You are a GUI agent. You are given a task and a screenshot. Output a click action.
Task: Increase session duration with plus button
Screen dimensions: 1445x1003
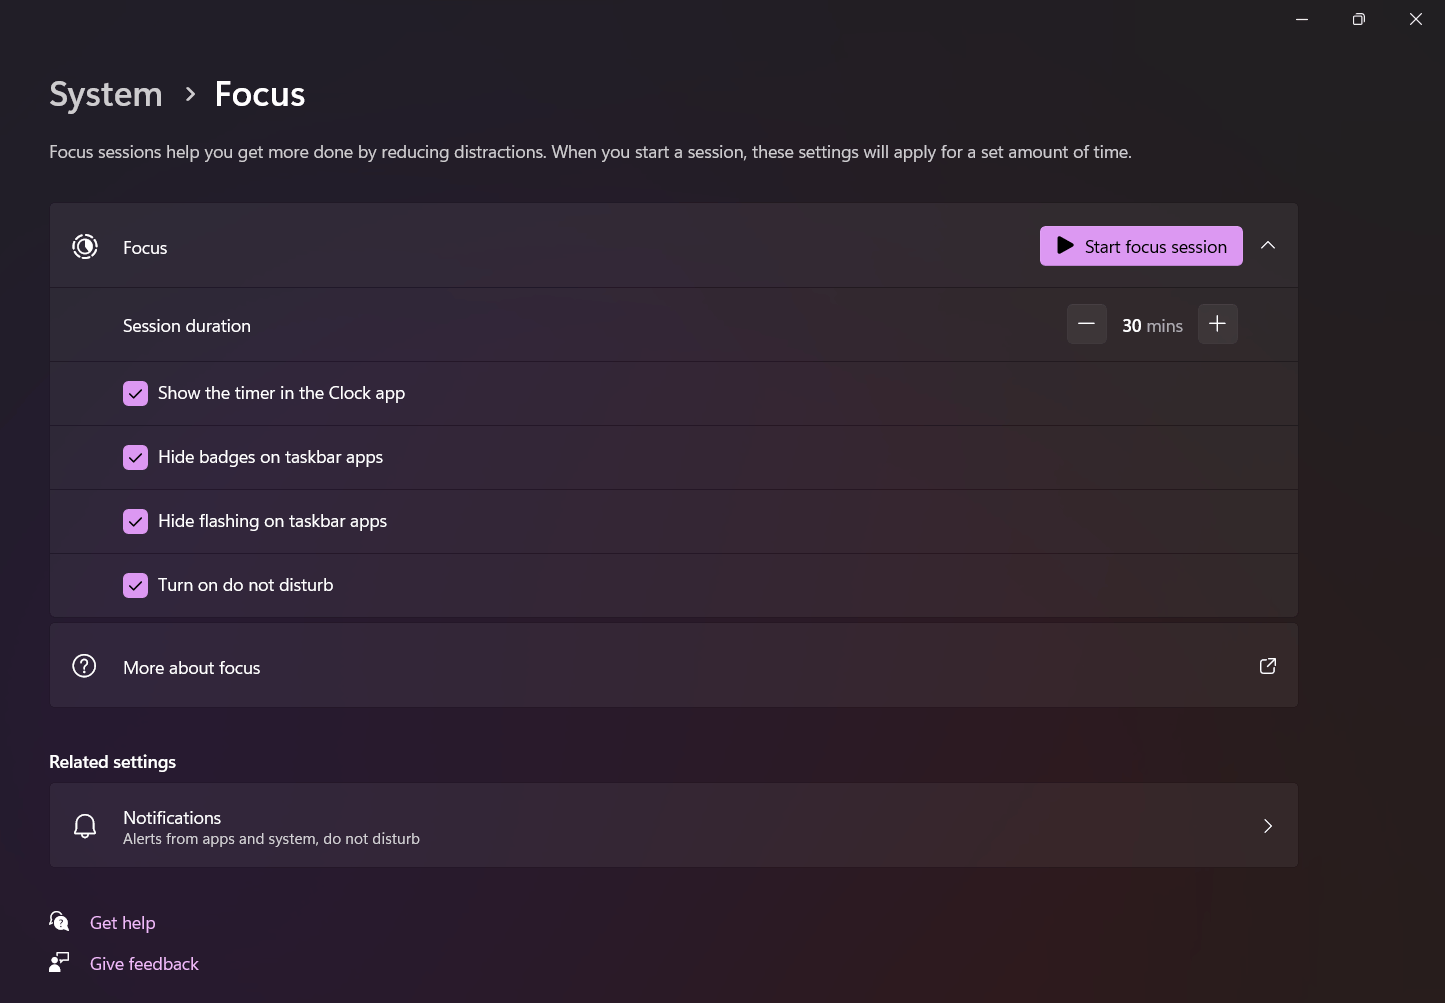click(x=1217, y=324)
